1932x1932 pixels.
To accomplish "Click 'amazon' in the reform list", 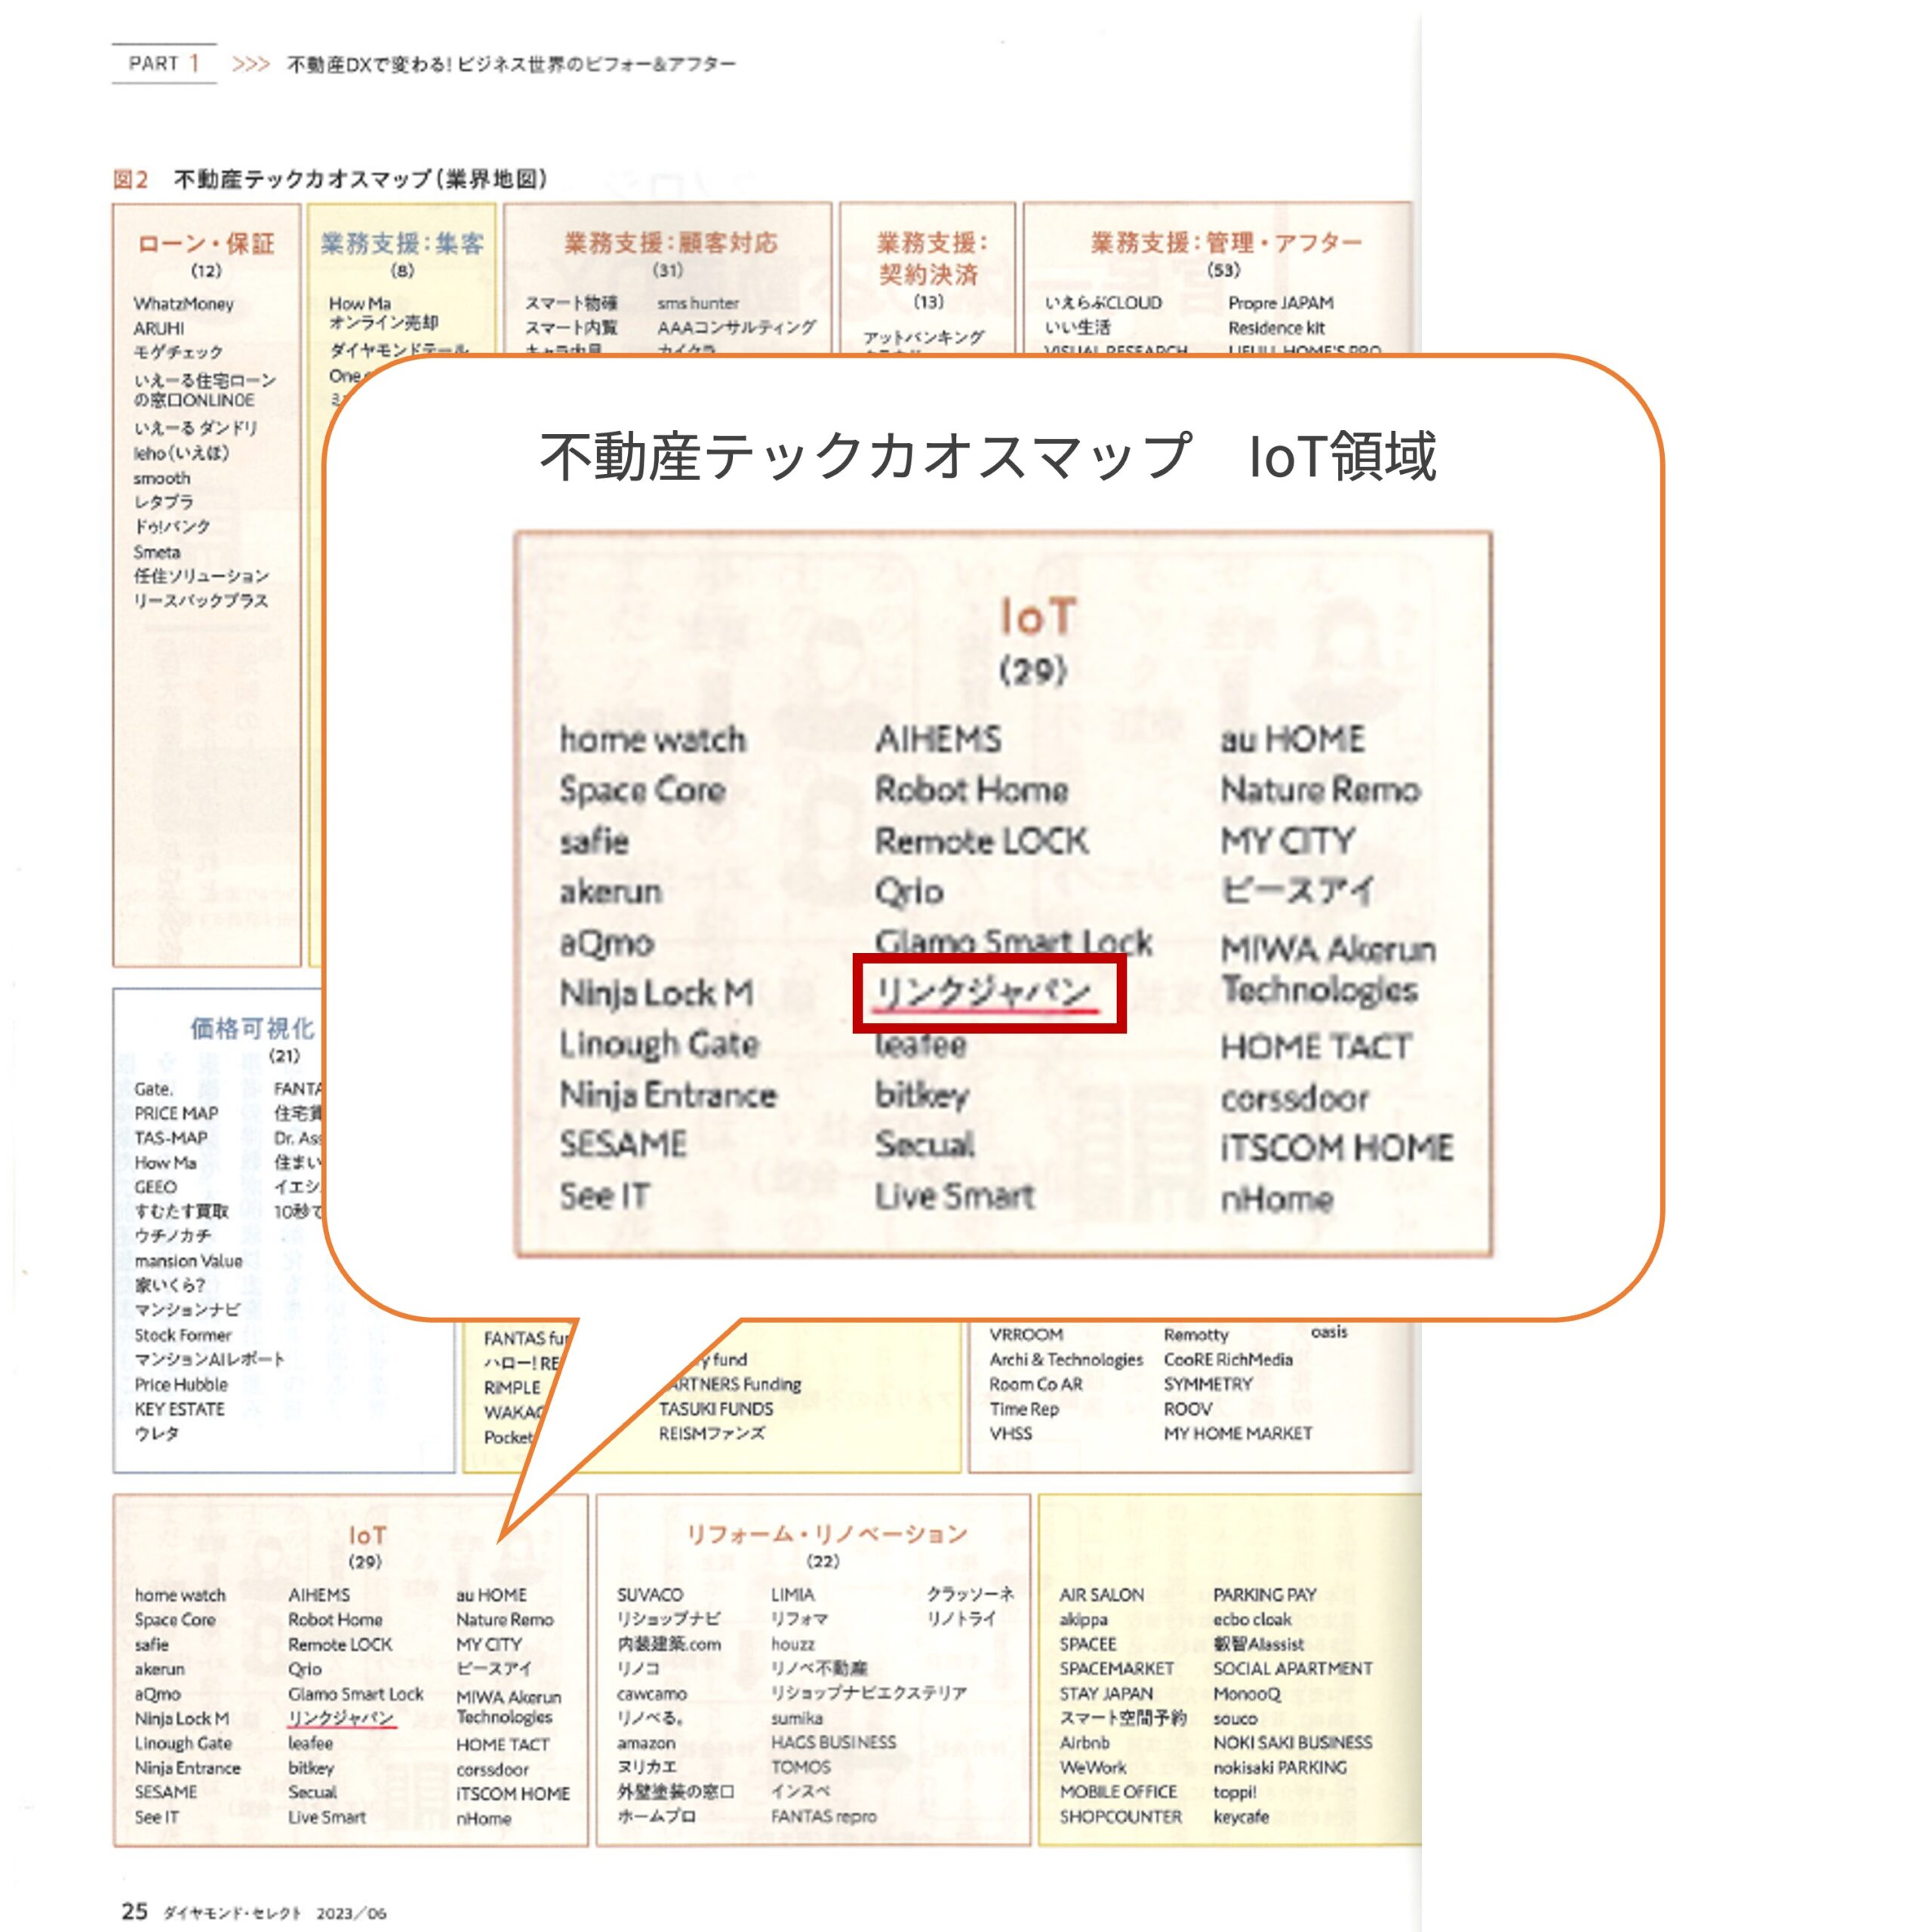I will click(x=646, y=1743).
